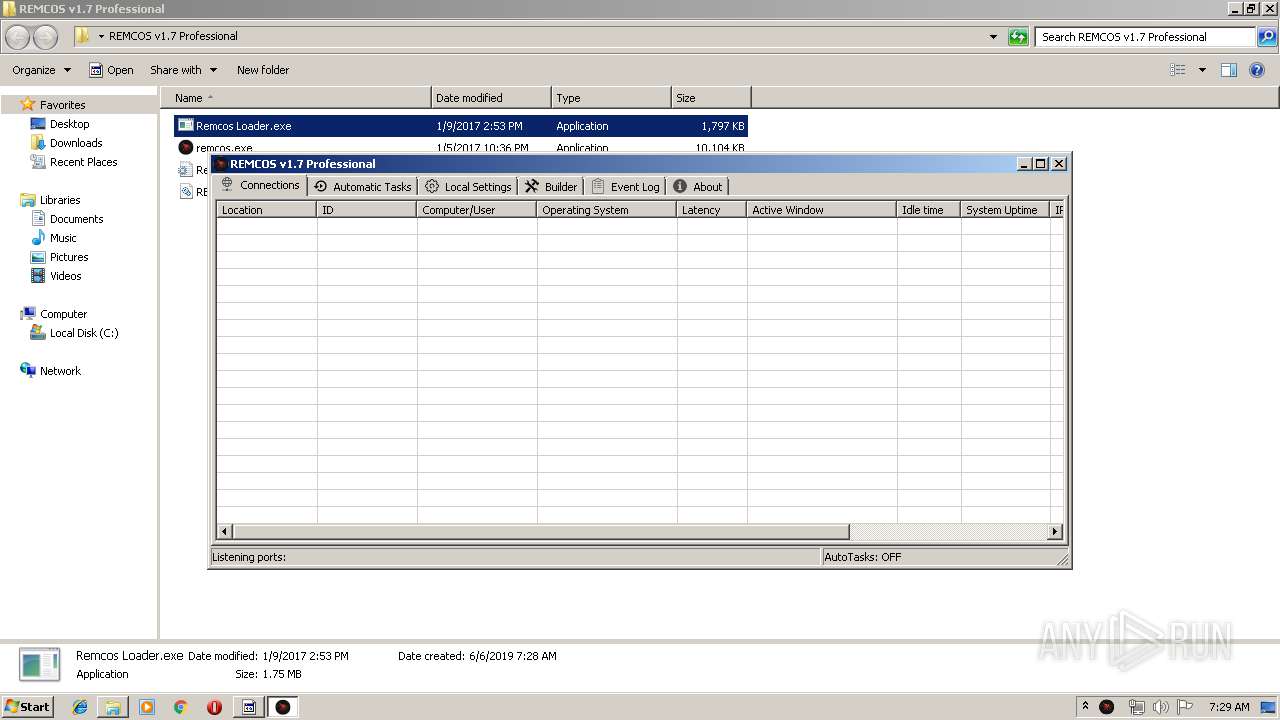This screenshot has height=720, width=1280.
Task: Open the Local Settings tab
Action: click(467, 186)
